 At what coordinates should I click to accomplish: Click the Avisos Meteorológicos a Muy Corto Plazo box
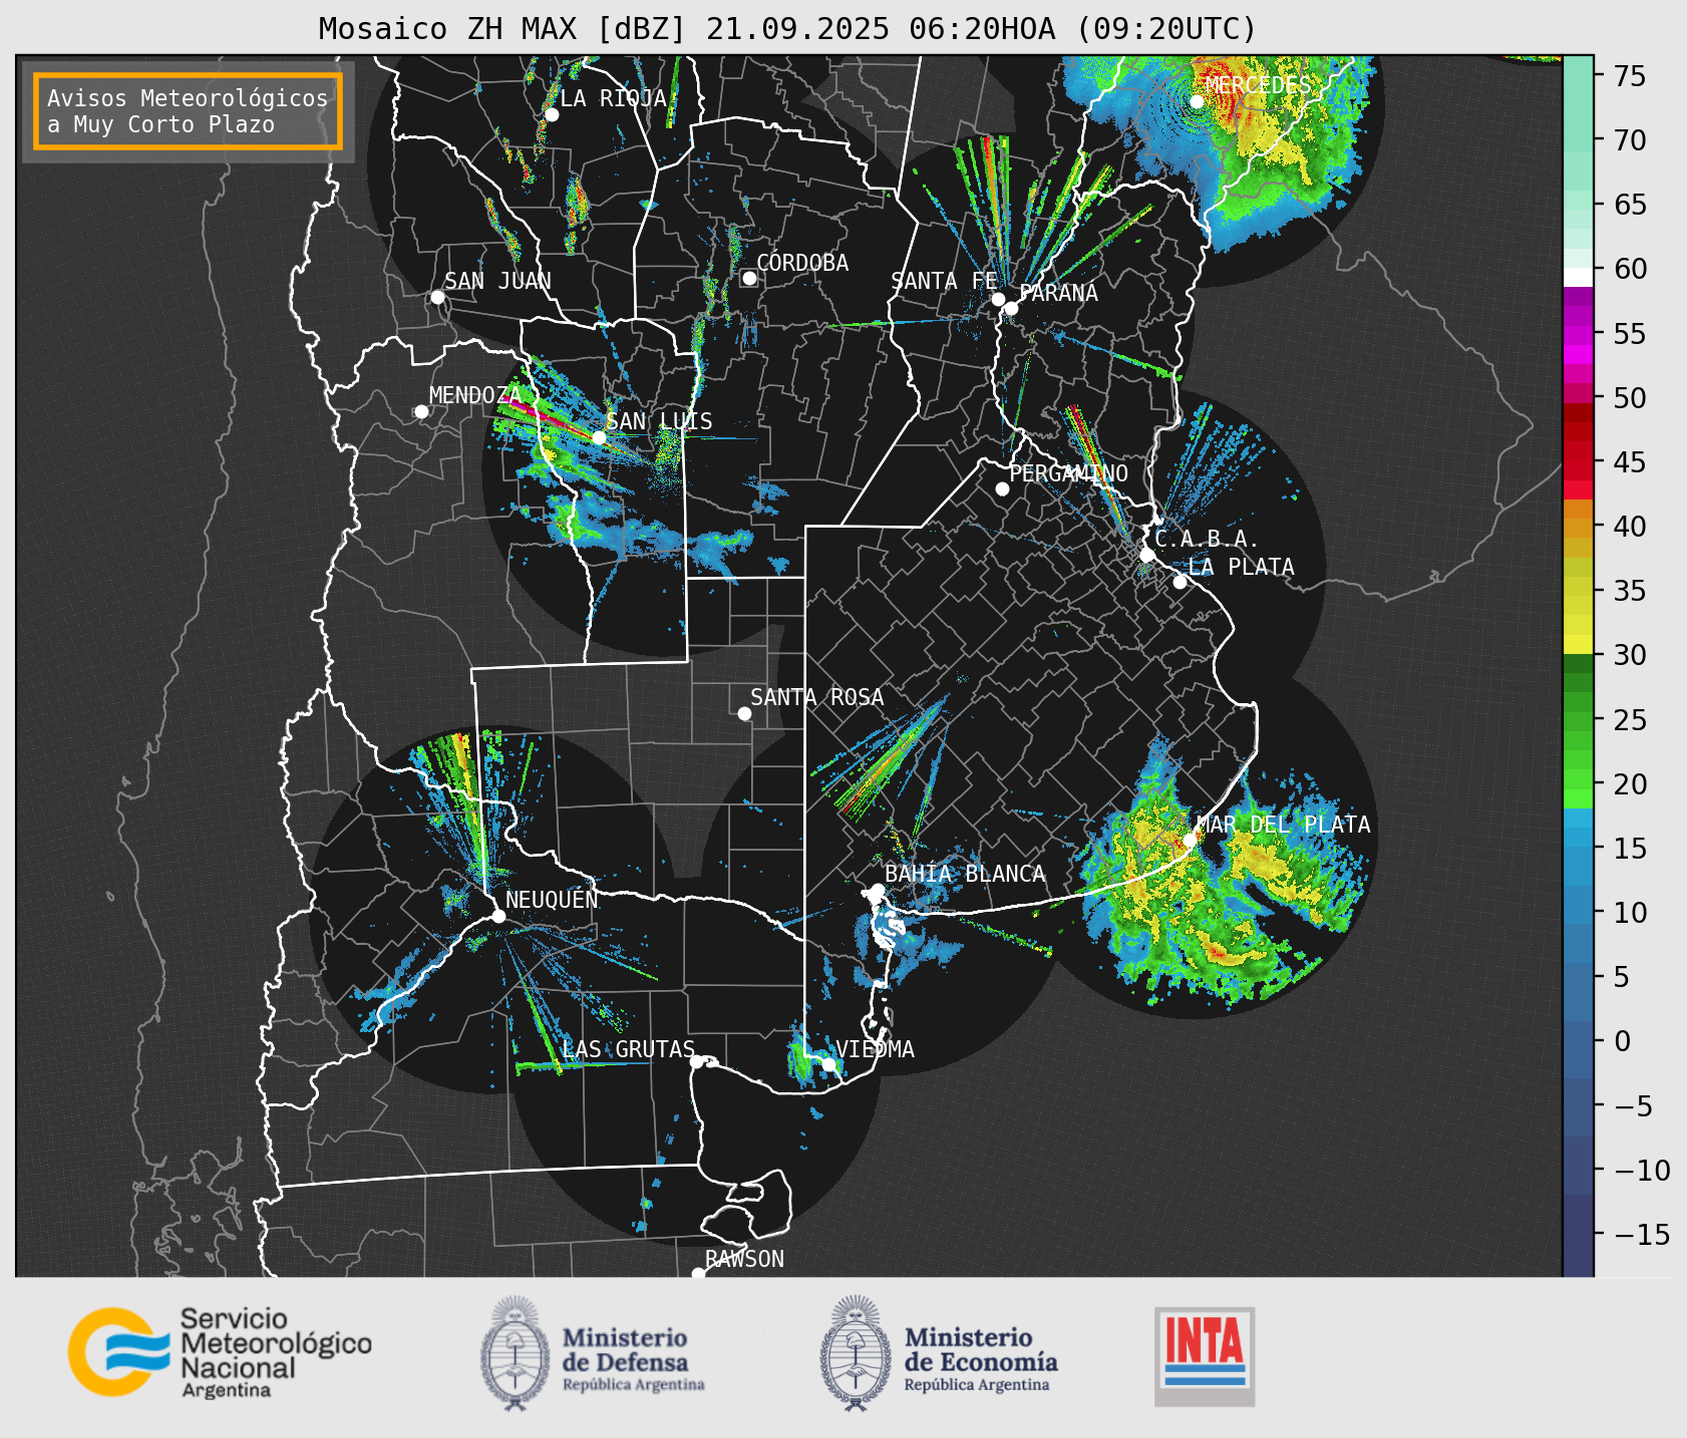tap(188, 111)
